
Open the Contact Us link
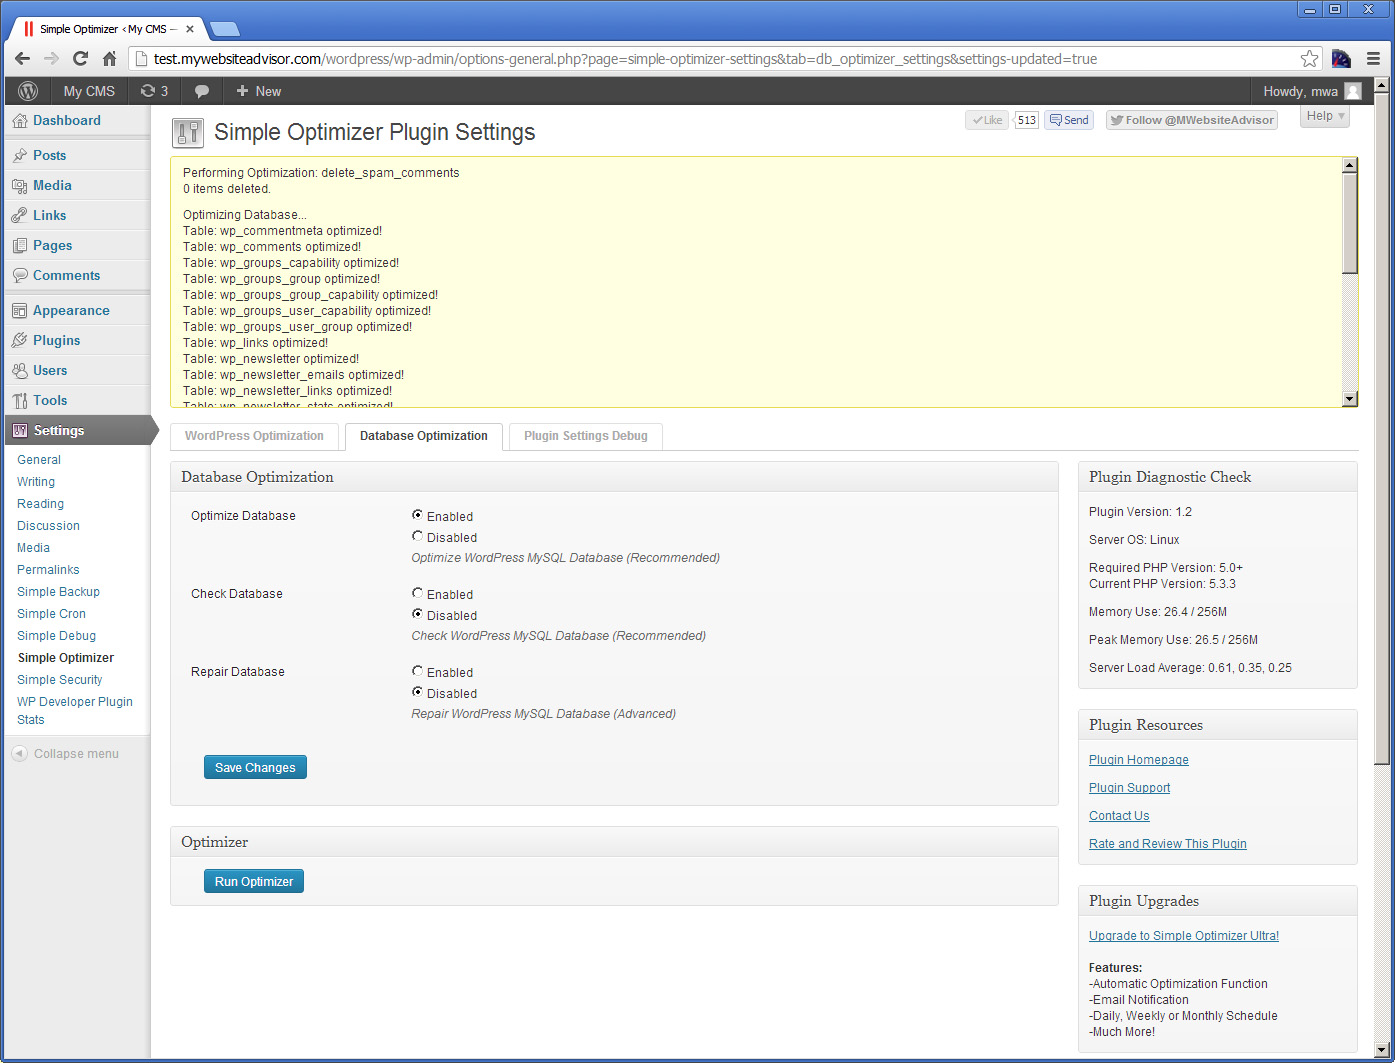coord(1119,816)
